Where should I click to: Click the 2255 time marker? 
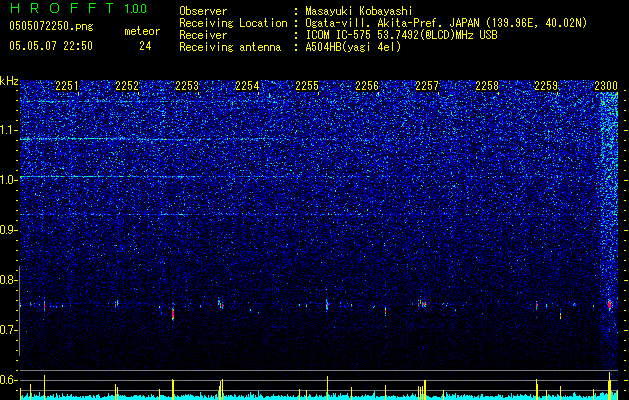(x=307, y=86)
